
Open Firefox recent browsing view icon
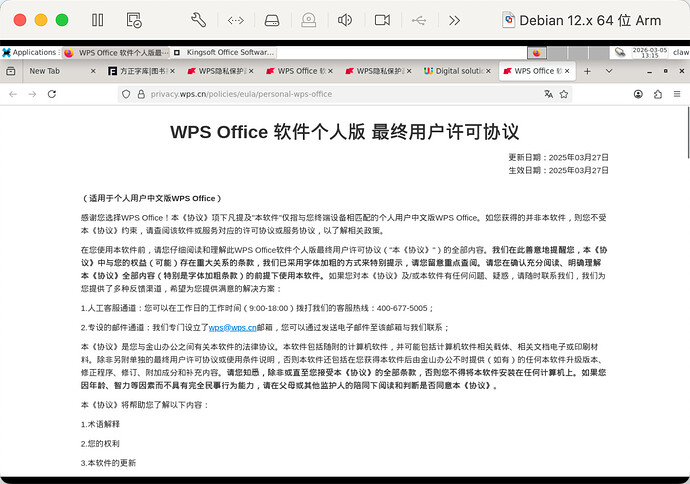point(11,71)
